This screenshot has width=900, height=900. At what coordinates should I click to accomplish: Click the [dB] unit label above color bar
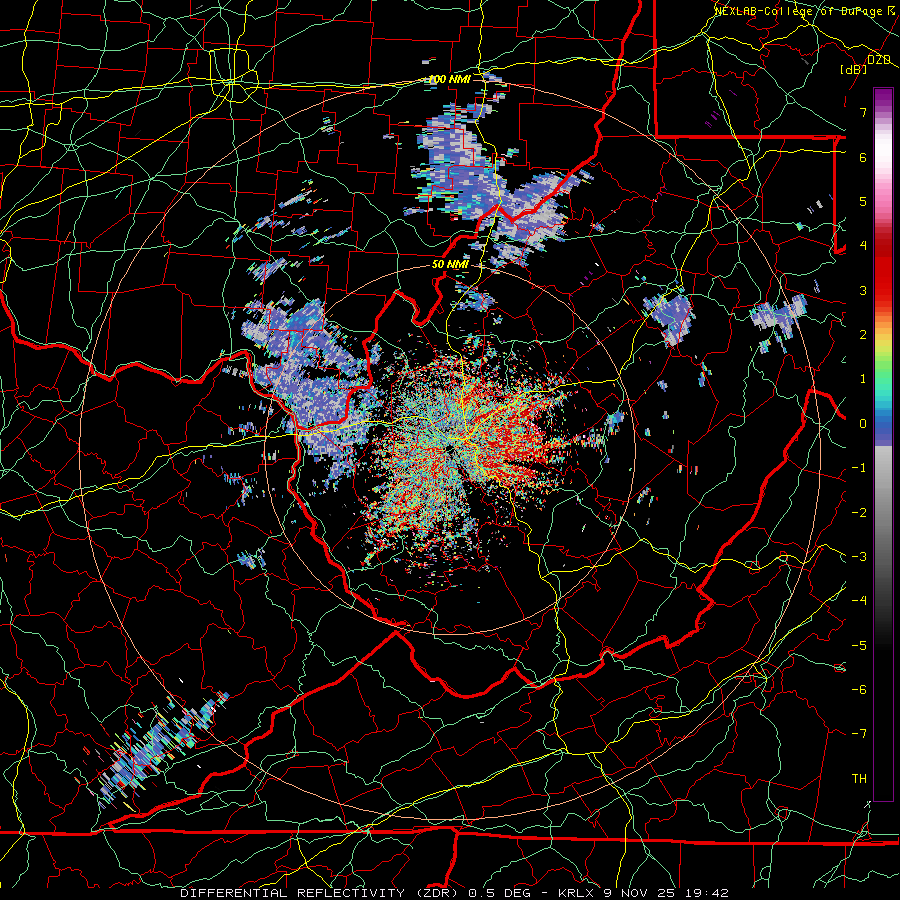(853, 69)
